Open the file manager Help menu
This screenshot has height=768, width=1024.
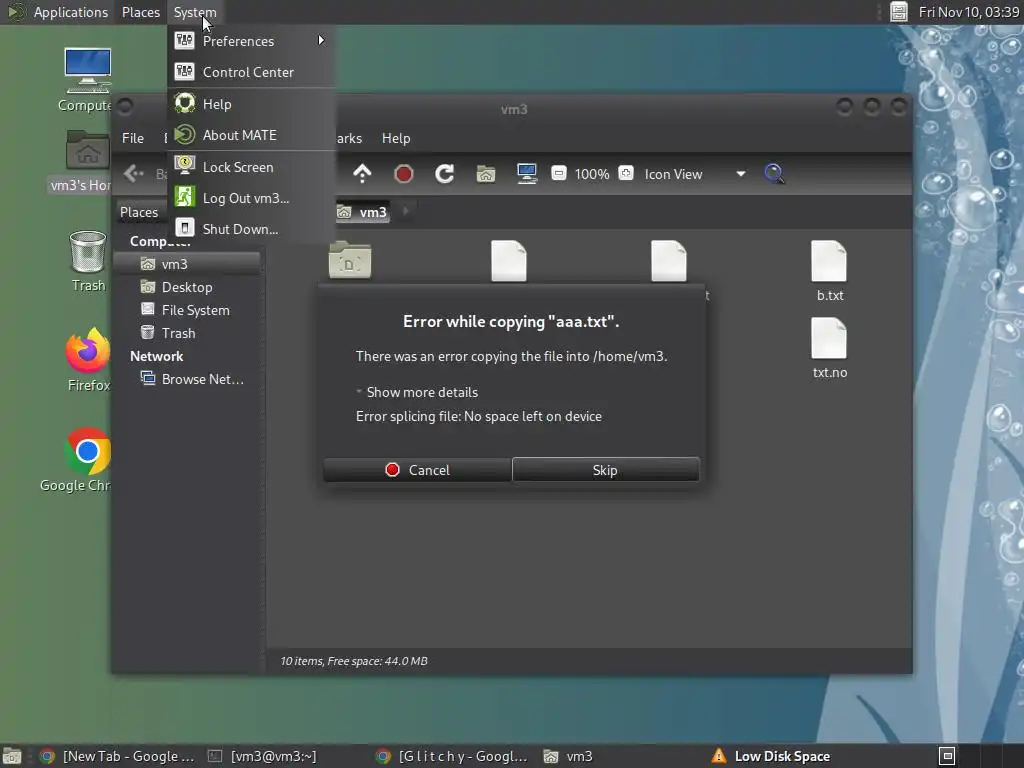(x=396, y=138)
